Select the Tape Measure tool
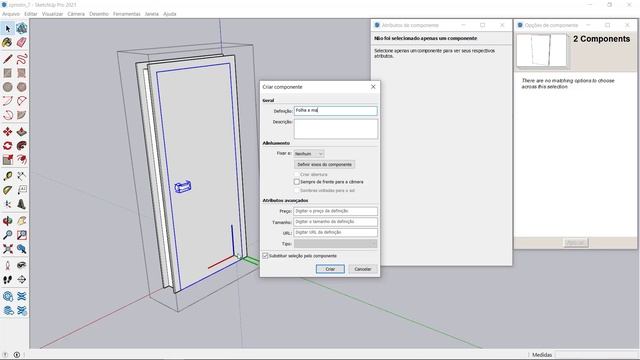Screen dimensions: 640x360 click(x=8, y=176)
